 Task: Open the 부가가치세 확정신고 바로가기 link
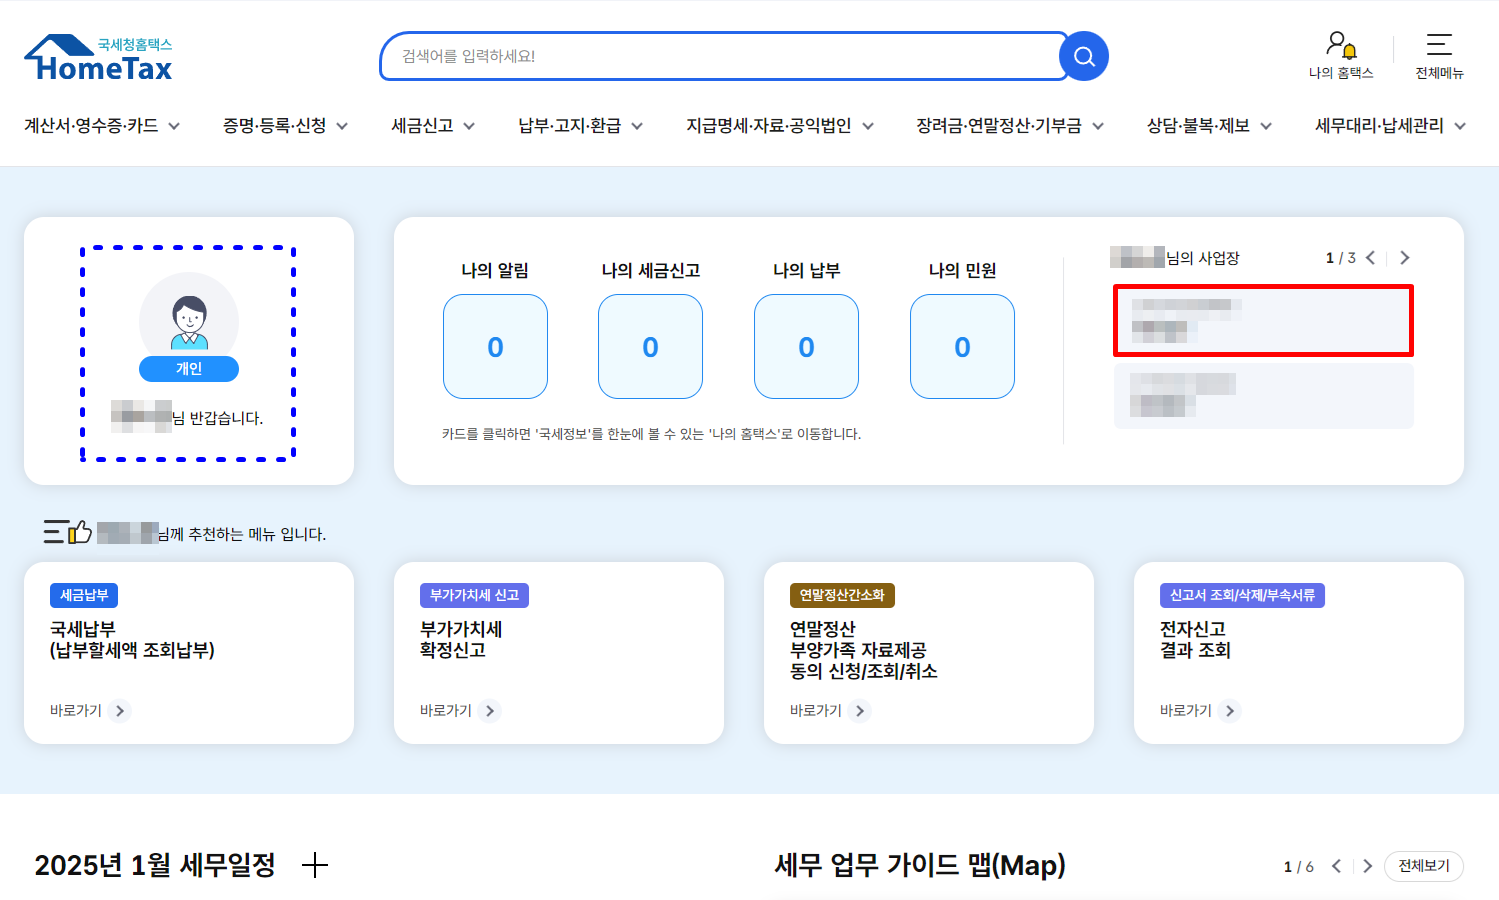455,710
